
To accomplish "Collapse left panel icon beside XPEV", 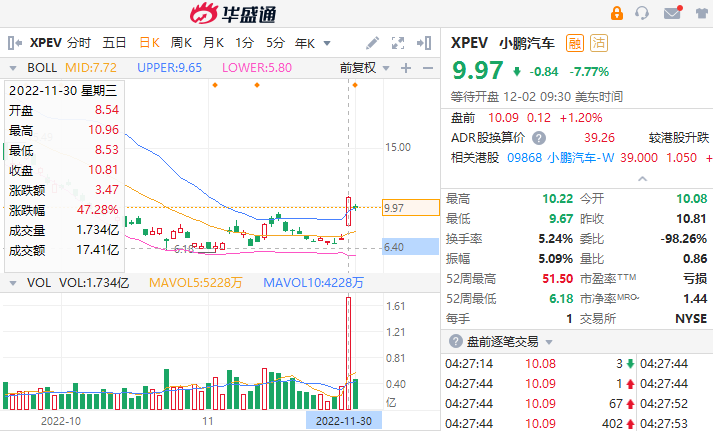I will (x=15, y=43).
